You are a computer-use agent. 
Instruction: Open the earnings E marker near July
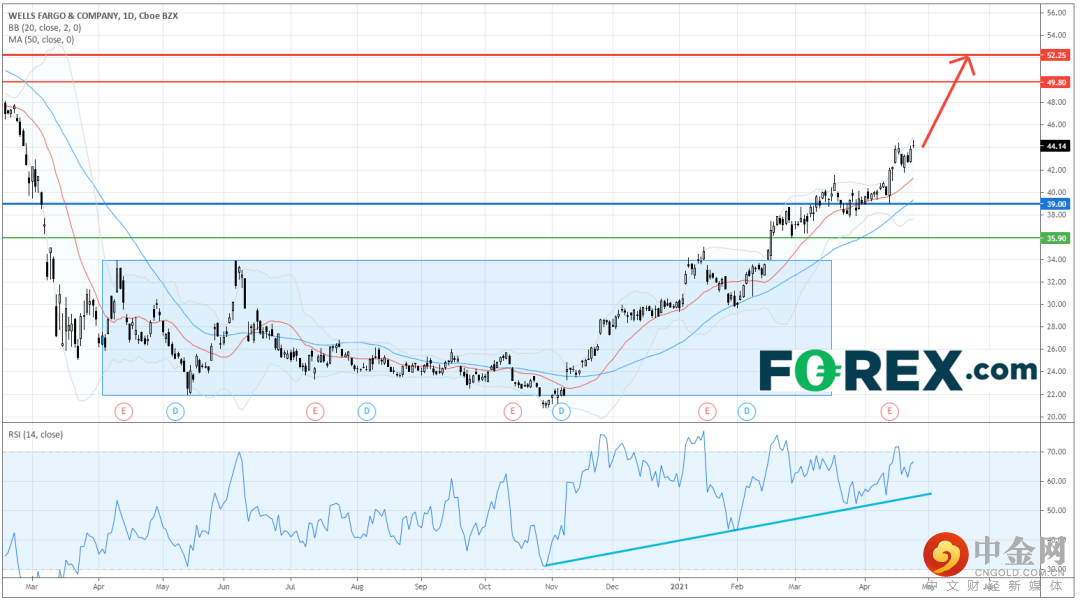[x=315, y=412]
